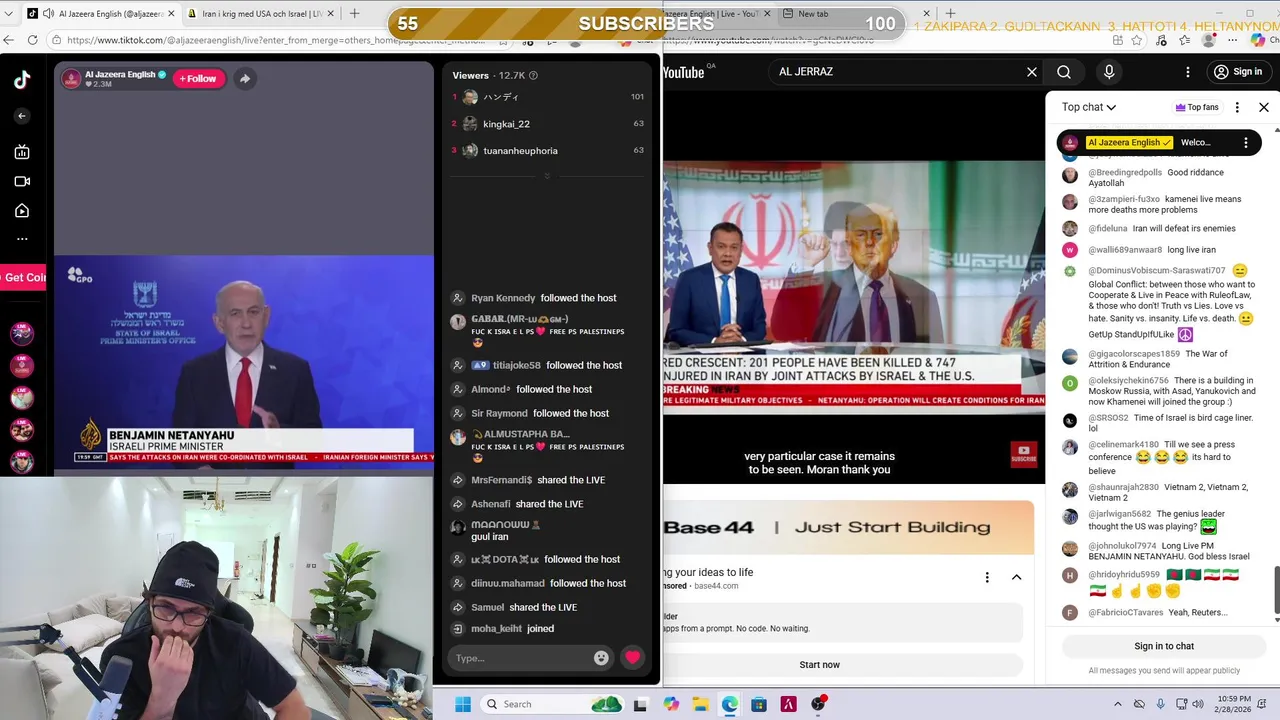This screenshot has height=720, width=1280.
Task: Open the home icon in TikTok sidebar
Action: point(22,210)
